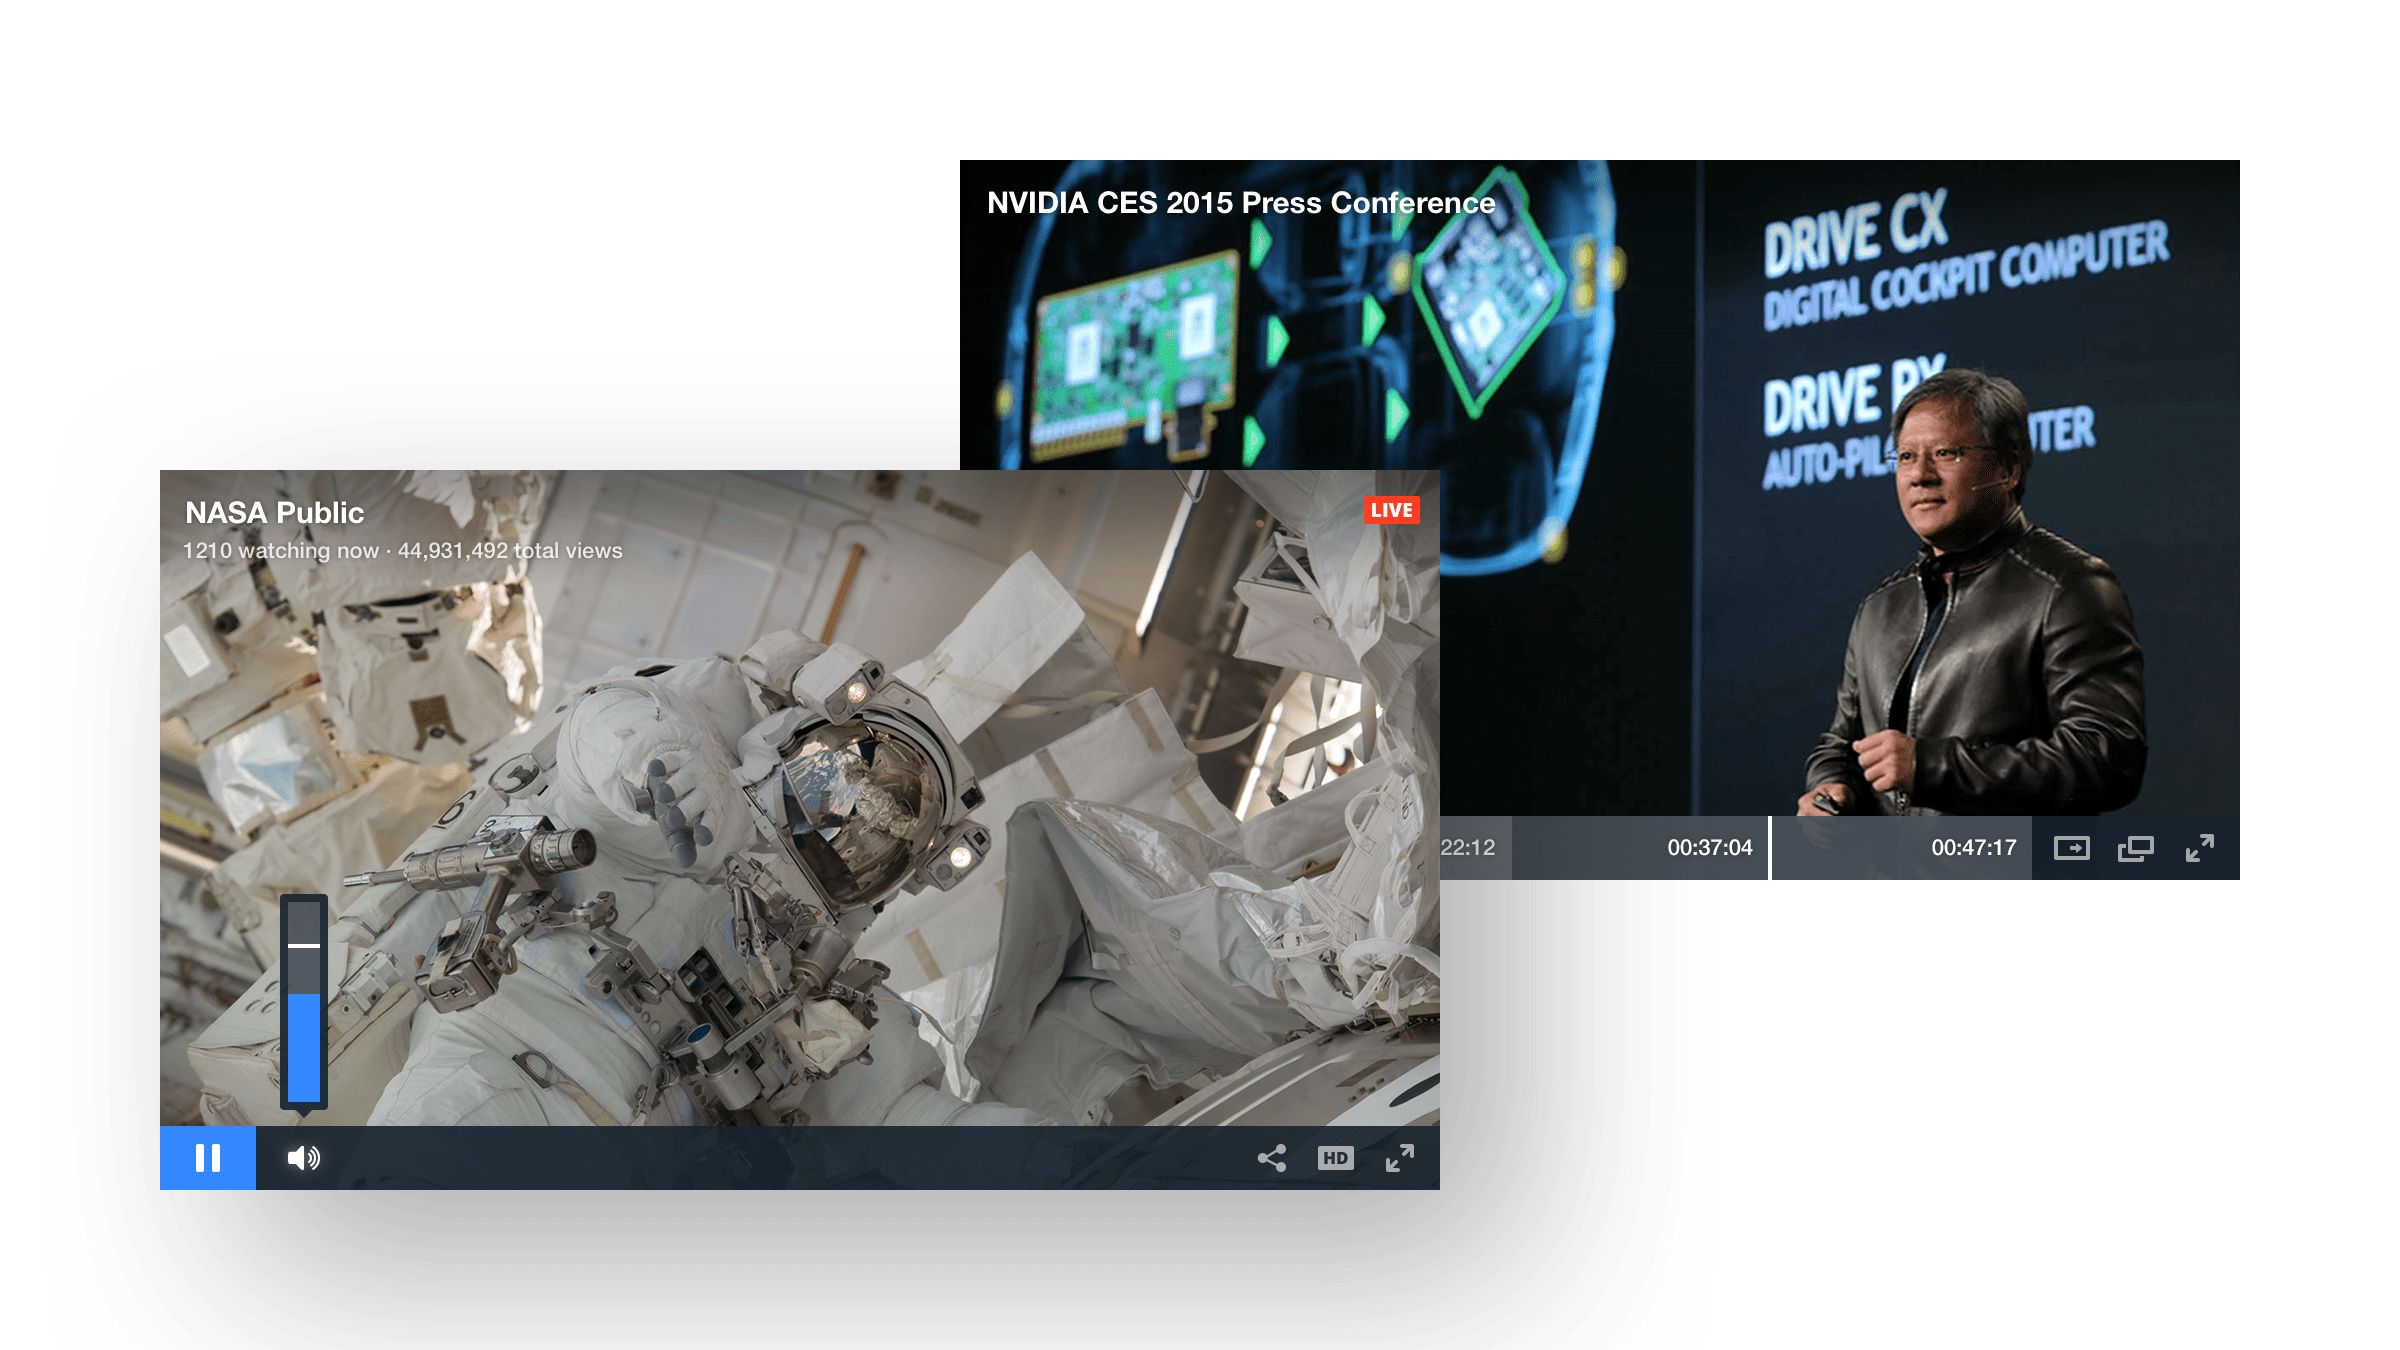
Task: Enter fullscreen on the NASA Public player
Action: [x=1399, y=1158]
